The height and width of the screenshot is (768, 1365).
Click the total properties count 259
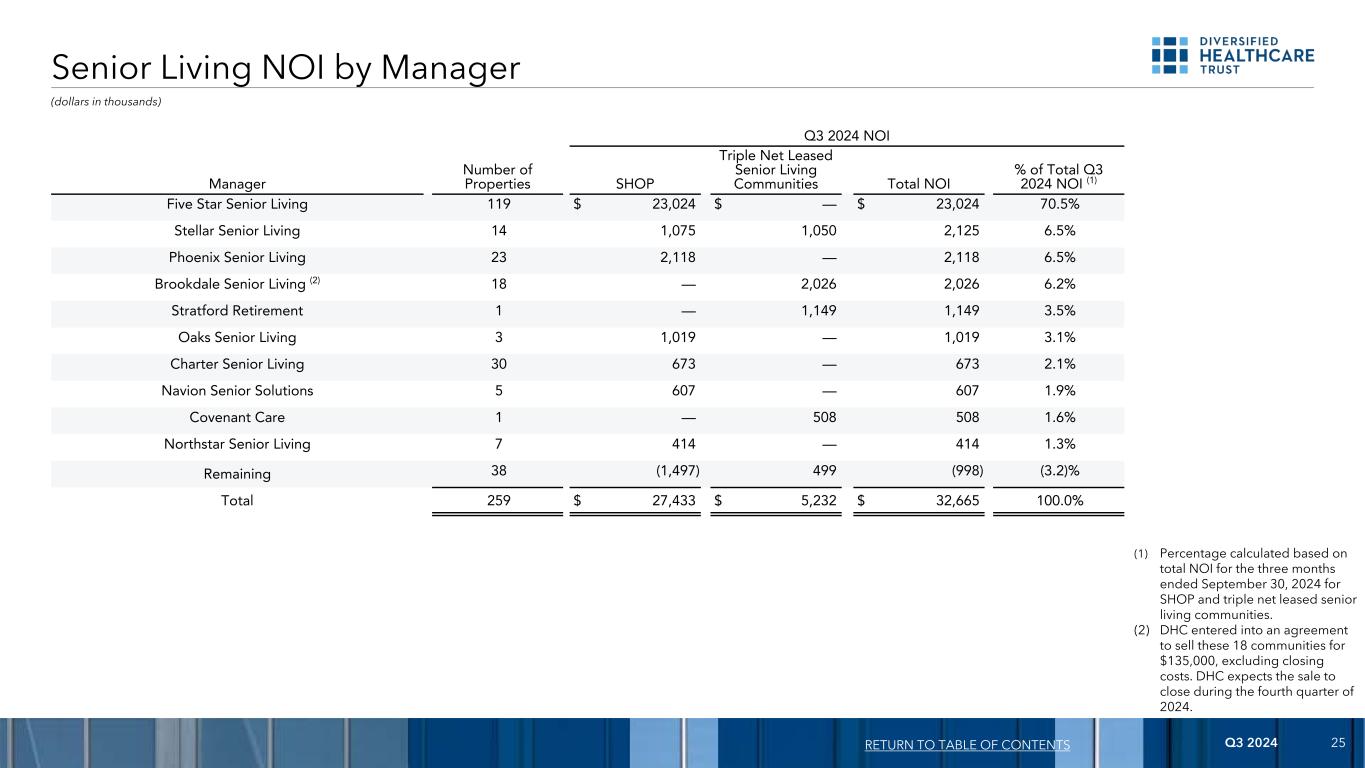497,501
